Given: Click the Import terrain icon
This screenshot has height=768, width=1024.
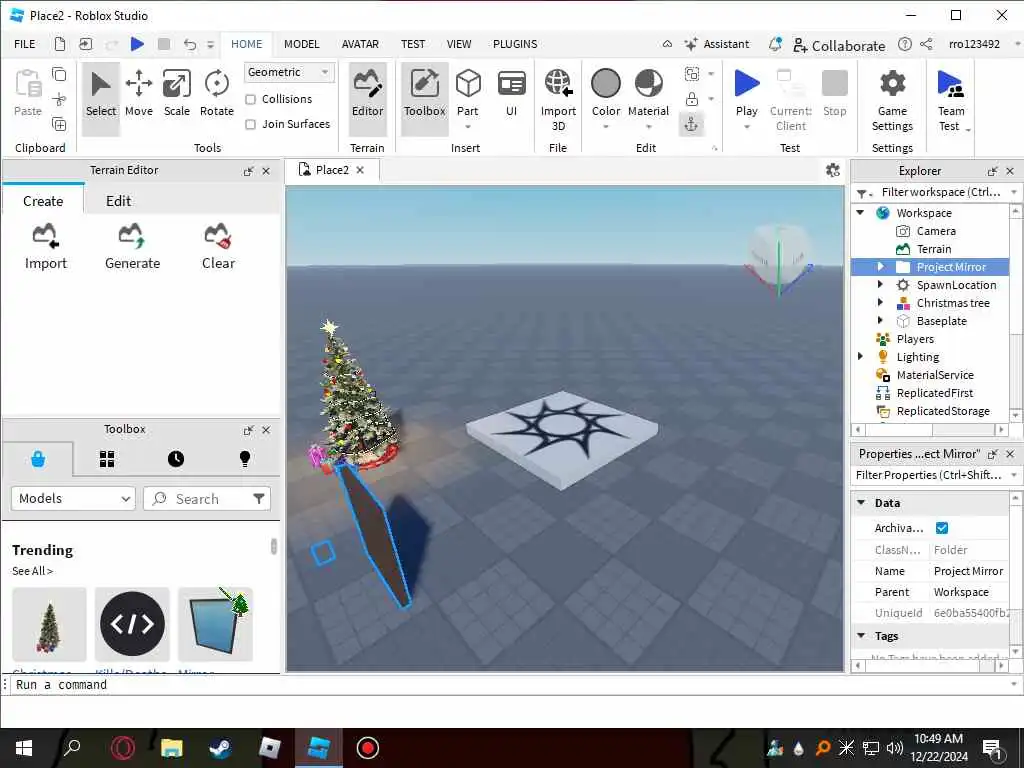Looking at the screenshot, I should click(x=46, y=246).
